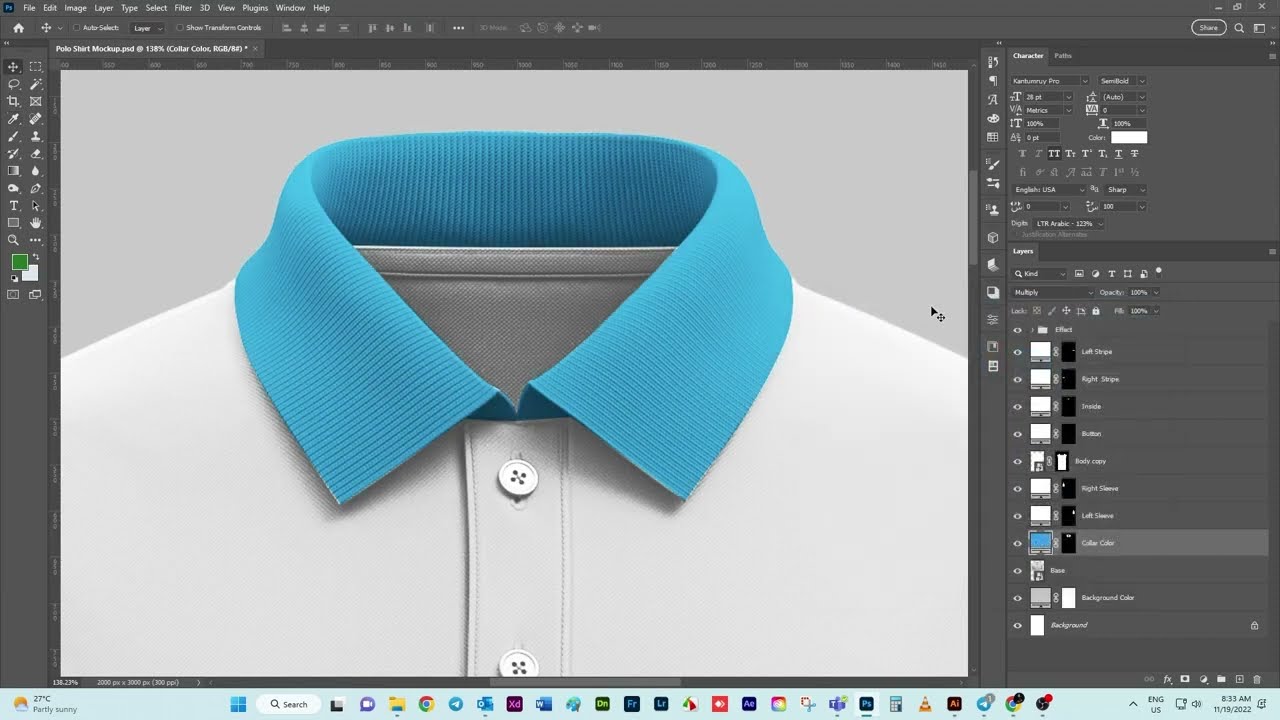Hide the Right Stripe layer

[1018, 379]
